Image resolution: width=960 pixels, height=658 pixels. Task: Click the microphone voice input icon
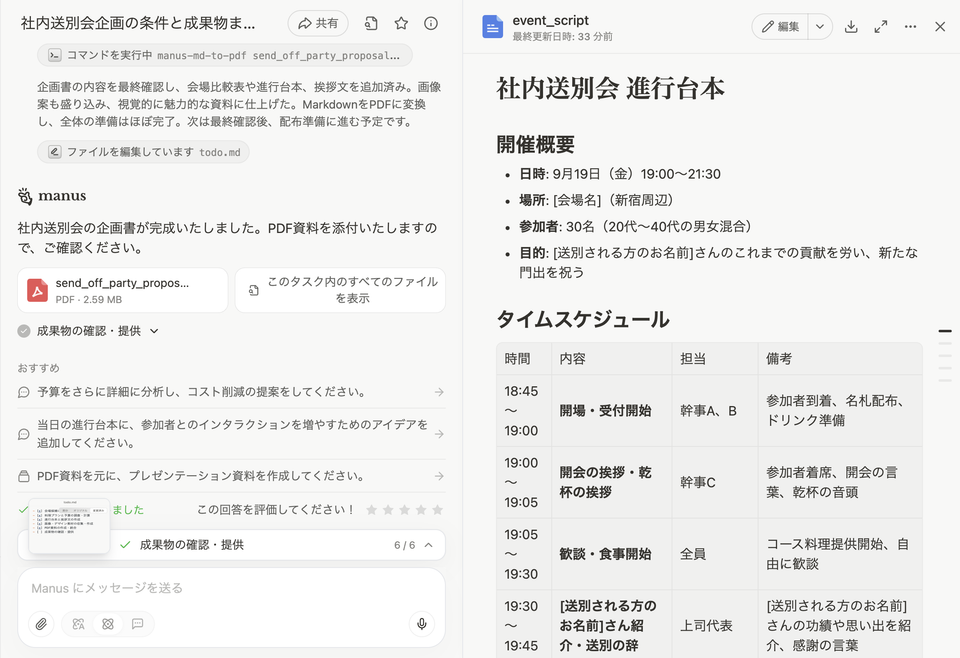click(422, 624)
